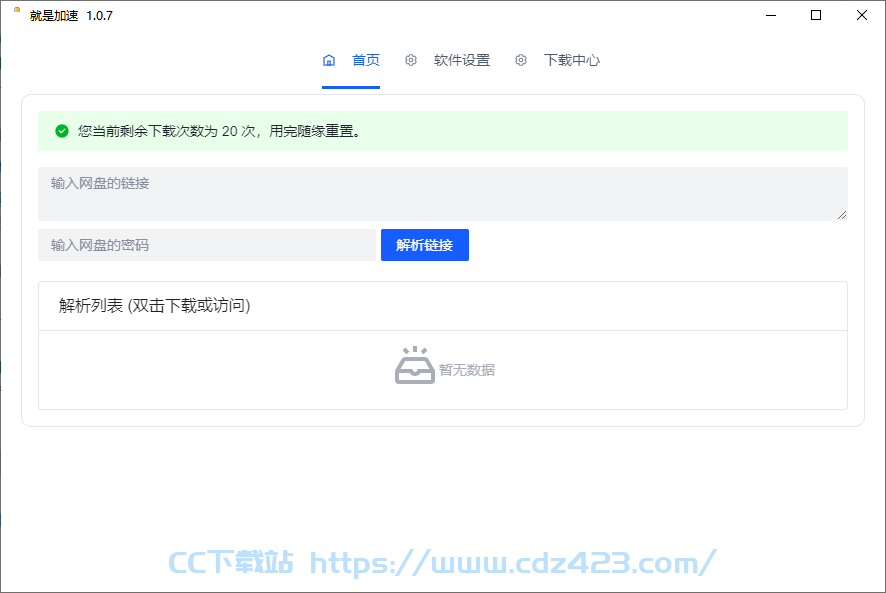This screenshot has height=593, width=886.
Task: Click the 解析列表 header text
Action: pos(154,306)
